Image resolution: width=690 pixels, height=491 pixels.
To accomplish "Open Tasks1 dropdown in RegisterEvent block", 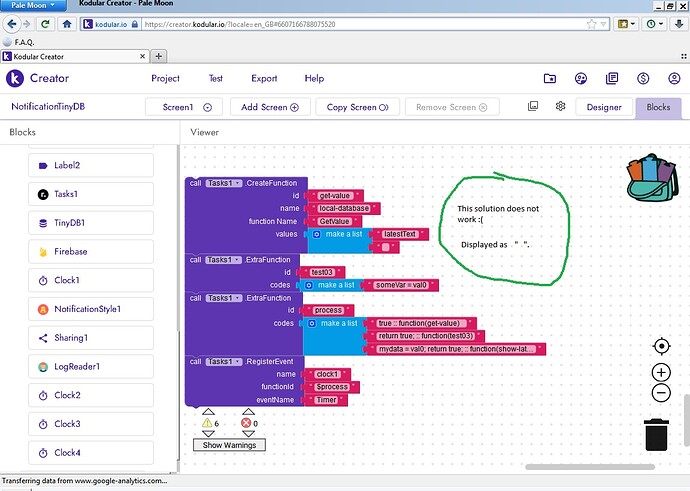I will [224, 362].
